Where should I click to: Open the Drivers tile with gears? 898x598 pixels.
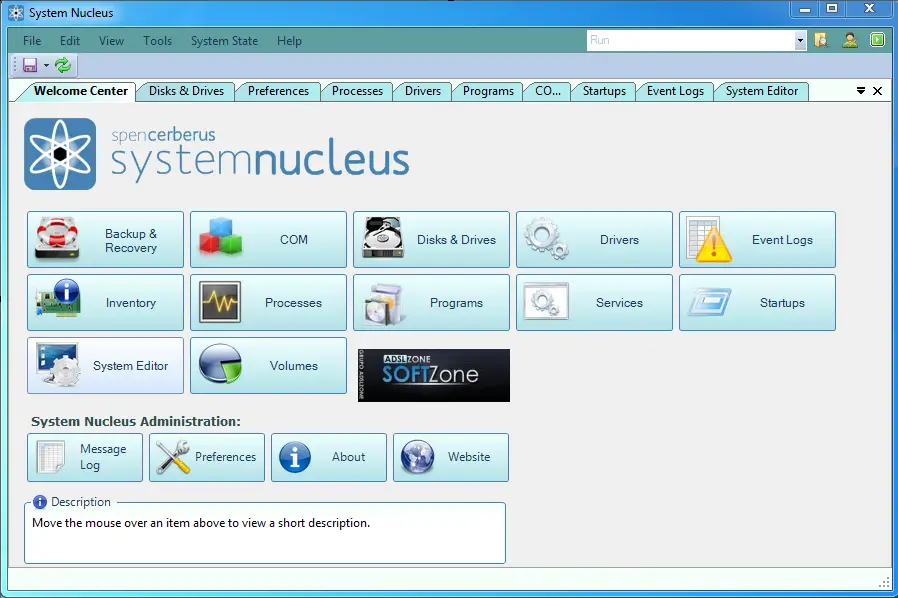coord(594,239)
